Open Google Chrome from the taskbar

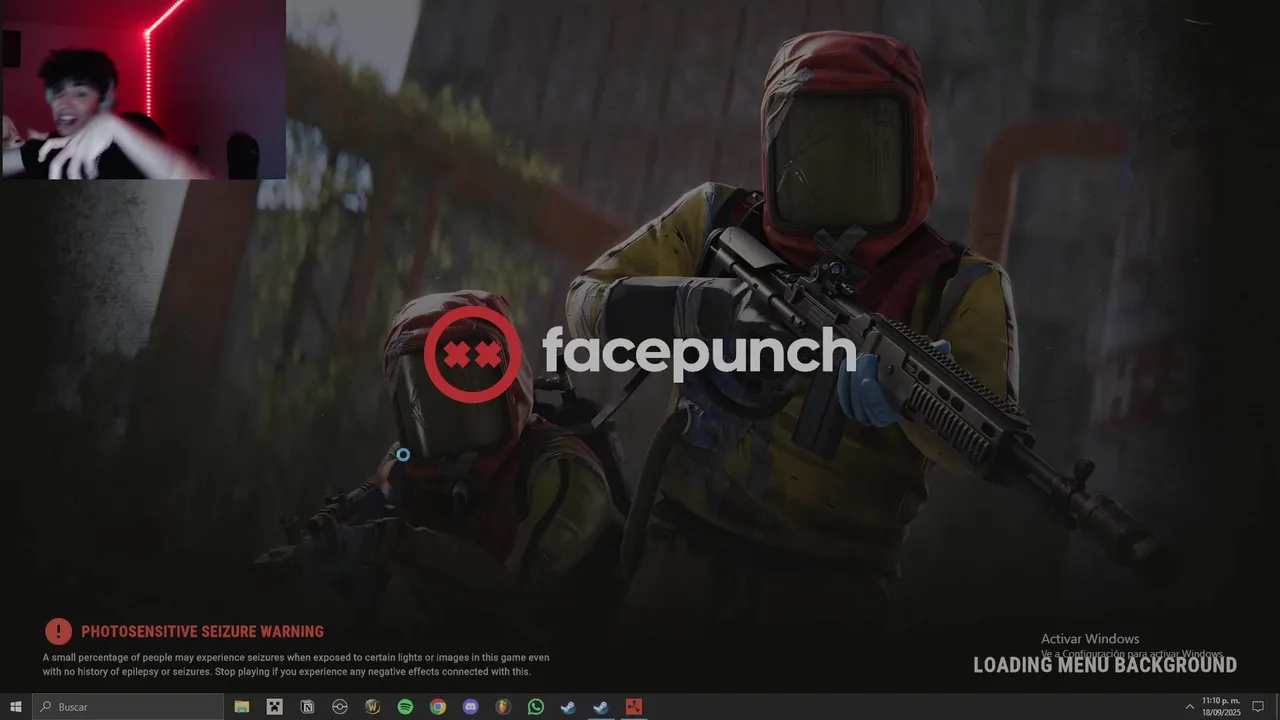click(x=438, y=707)
